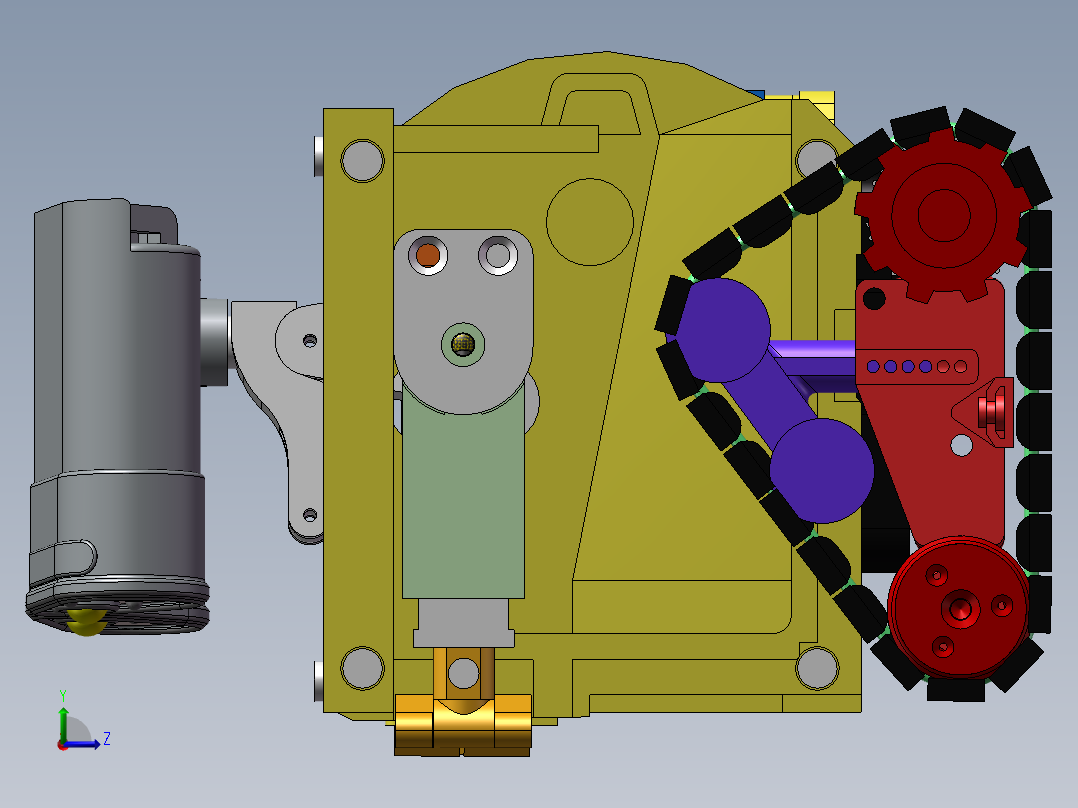Click the center screw on the gray plate
Screen dimensions: 1078x808
click(x=463, y=344)
